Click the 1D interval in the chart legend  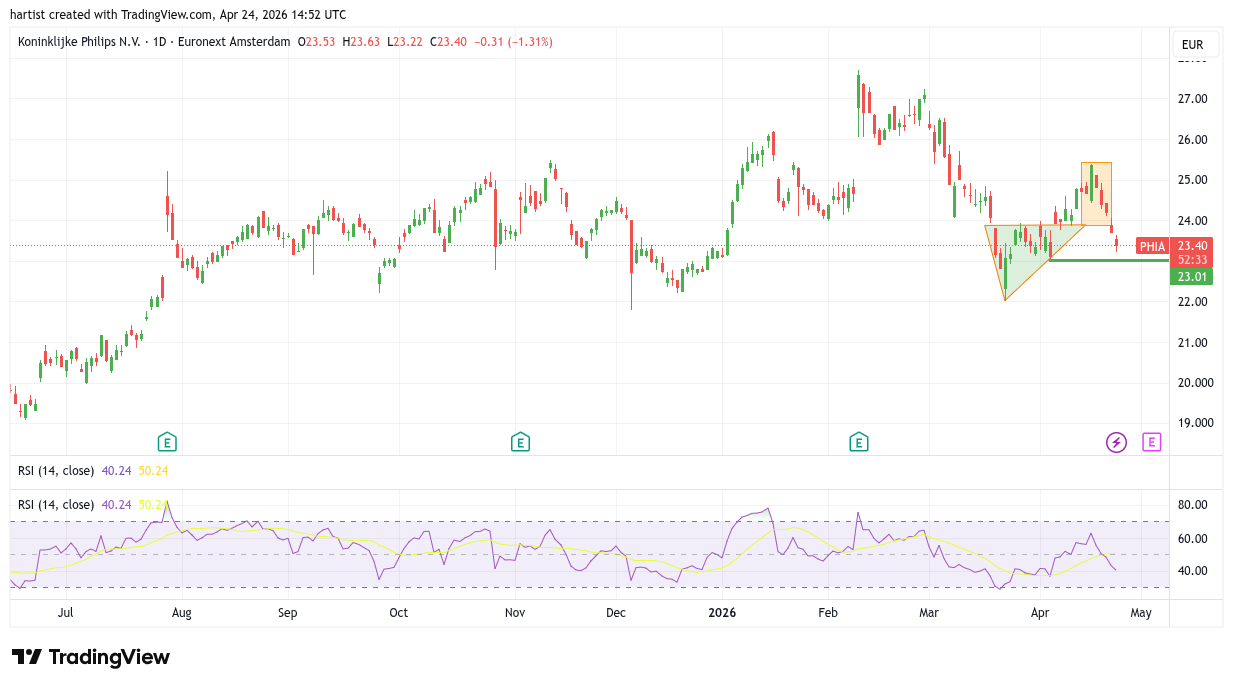160,42
